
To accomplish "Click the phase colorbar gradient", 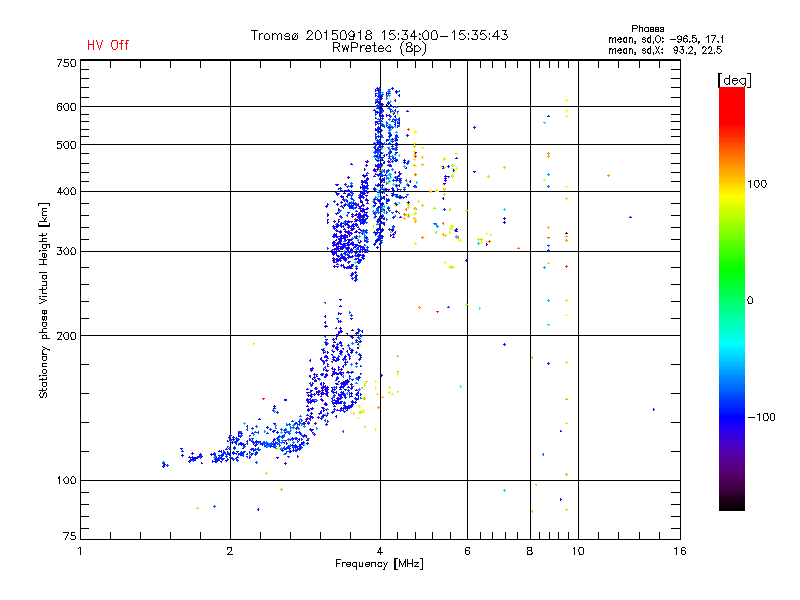I will point(732,298).
